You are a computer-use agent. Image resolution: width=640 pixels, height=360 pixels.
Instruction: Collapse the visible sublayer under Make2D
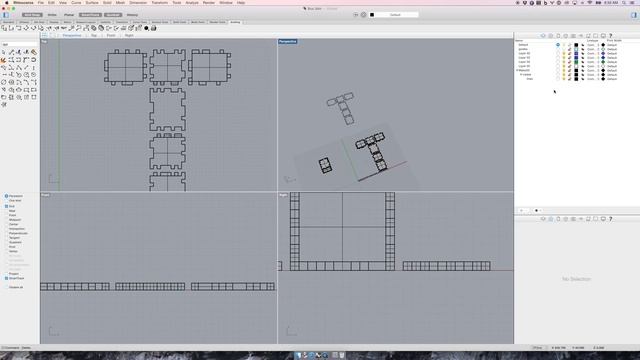click(x=521, y=75)
